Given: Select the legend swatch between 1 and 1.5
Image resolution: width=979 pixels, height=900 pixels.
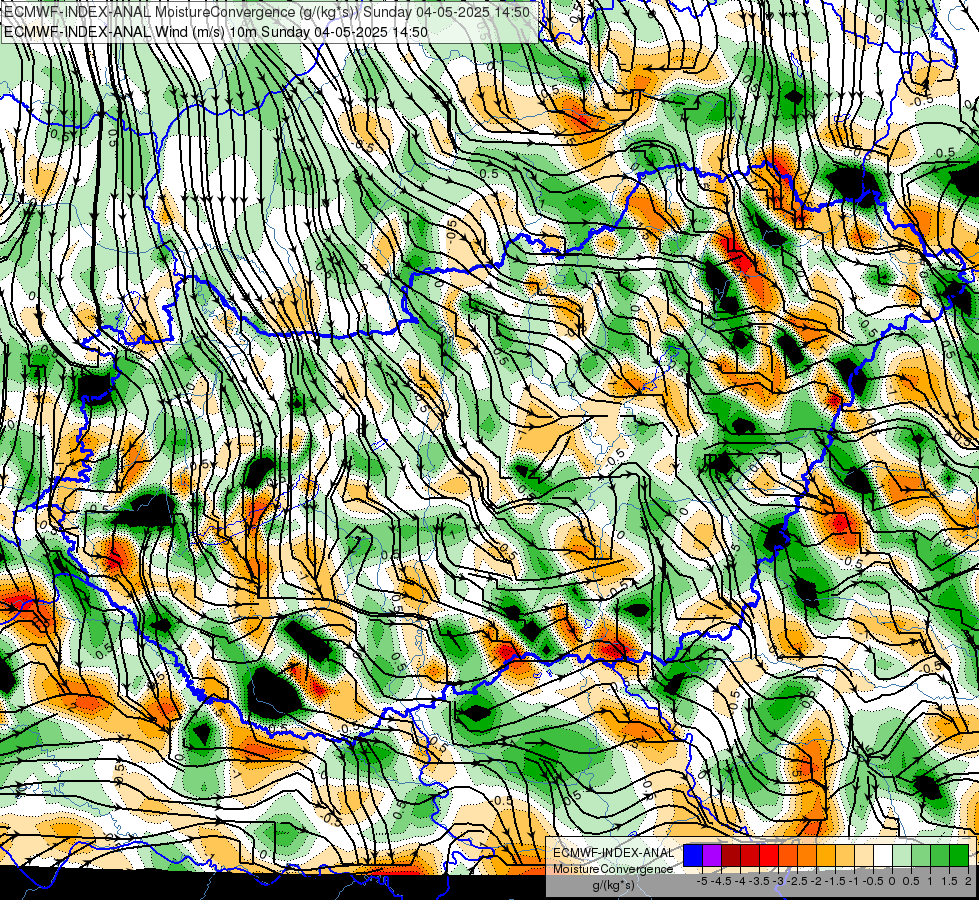Looking at the screenshot, I should pos(940,855).
